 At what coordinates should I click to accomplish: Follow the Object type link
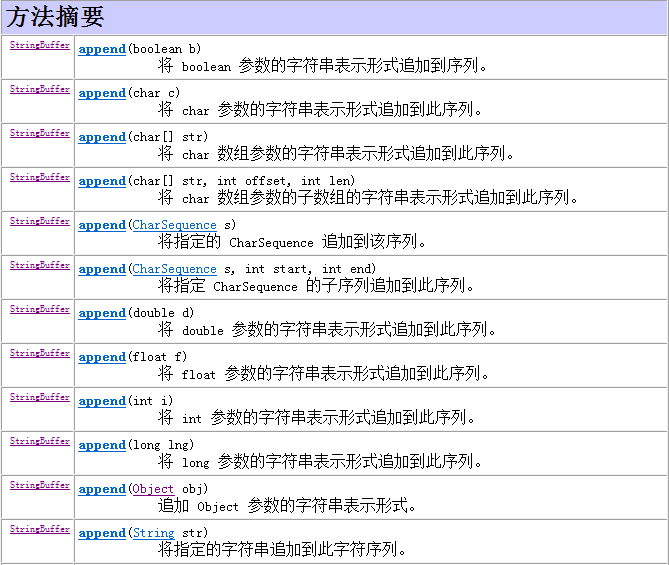153,489
